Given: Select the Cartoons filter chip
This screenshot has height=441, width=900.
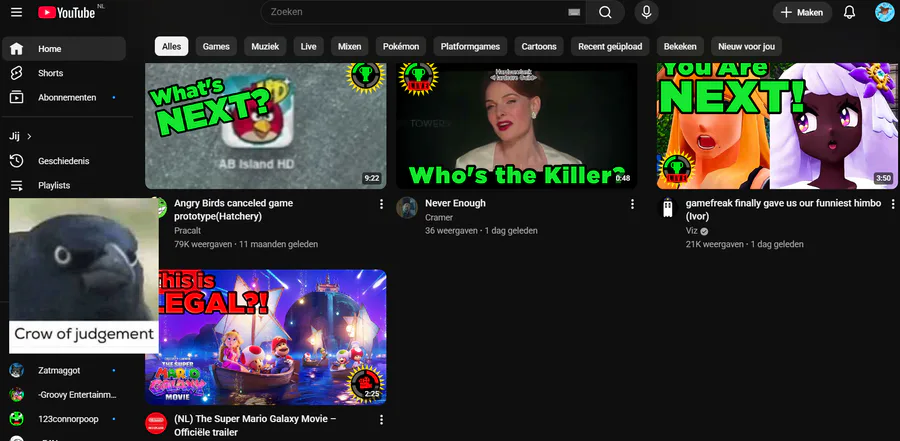Looking at the screenshot, I should click(x=539, y=47).
